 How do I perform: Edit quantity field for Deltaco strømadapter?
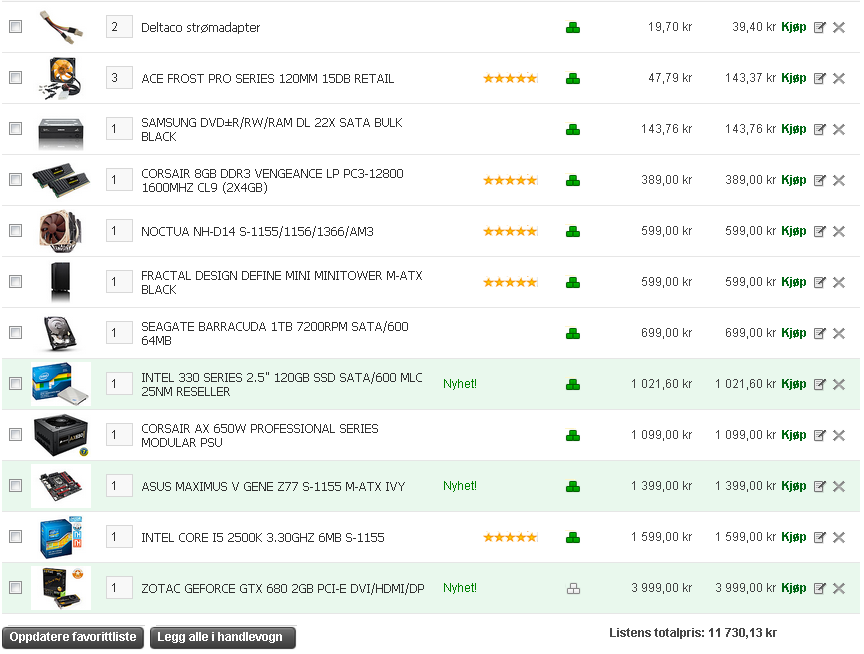coord(119,27)
